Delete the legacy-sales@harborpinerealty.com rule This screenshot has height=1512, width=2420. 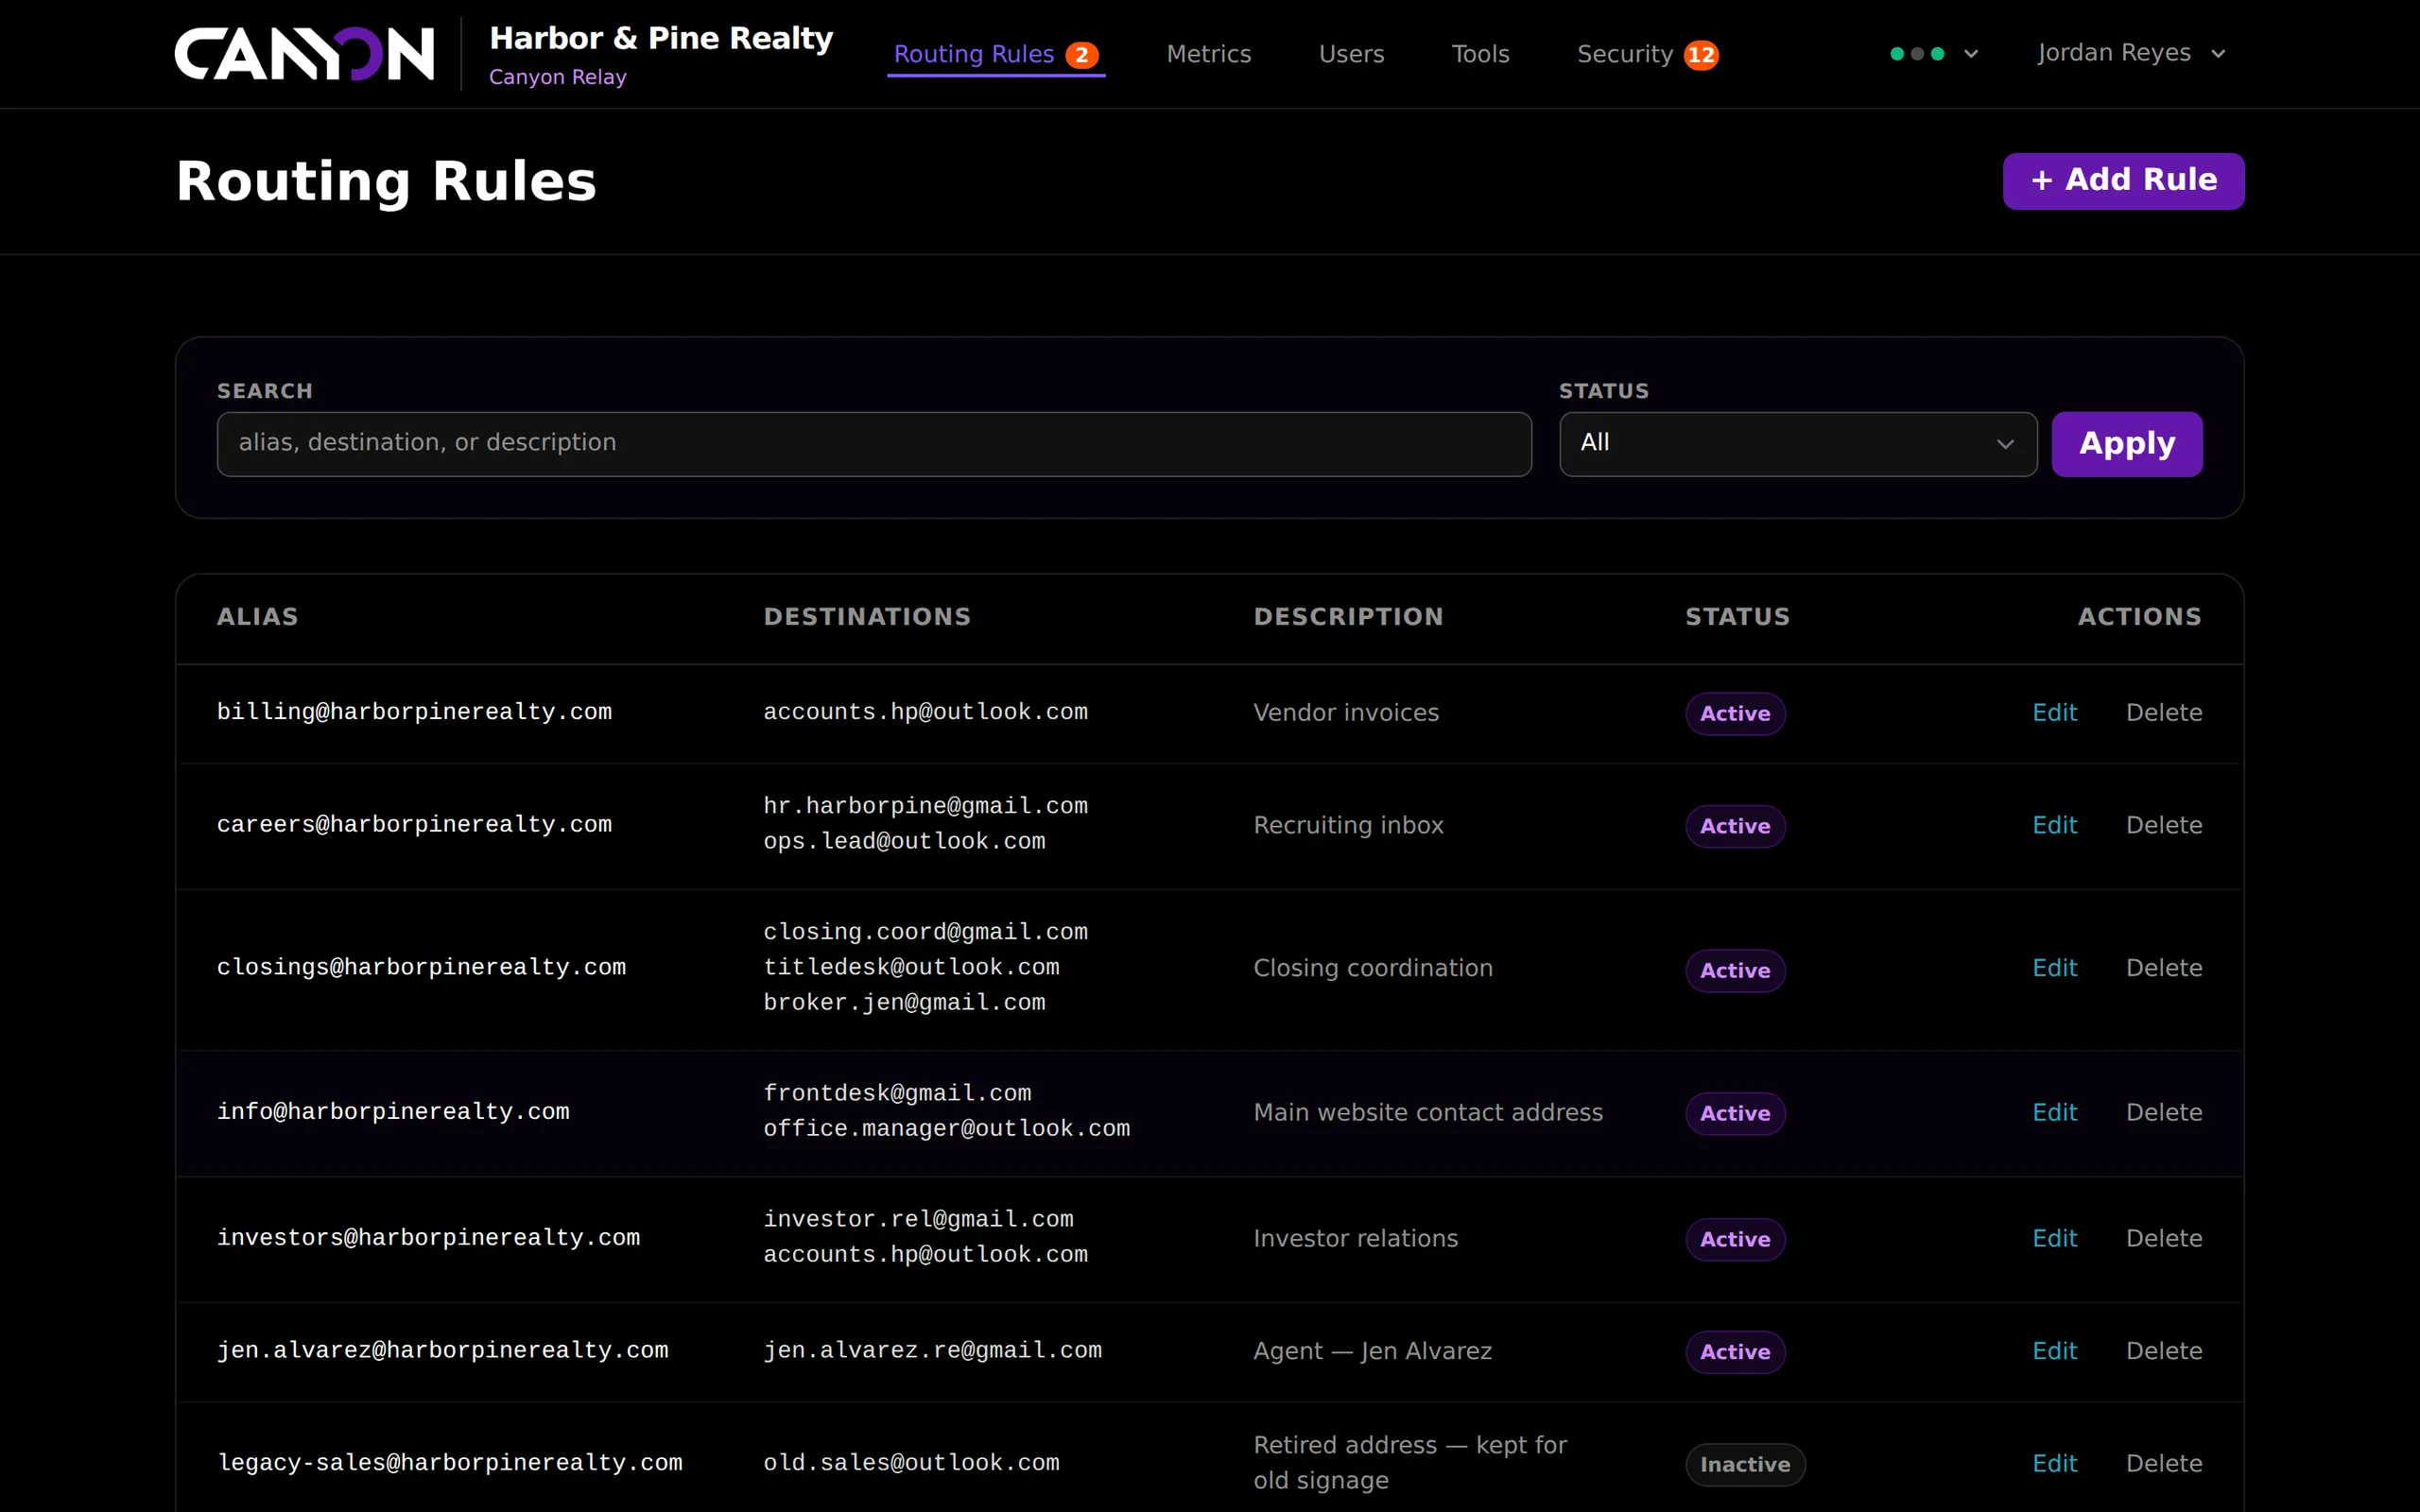[2164, 1464]
